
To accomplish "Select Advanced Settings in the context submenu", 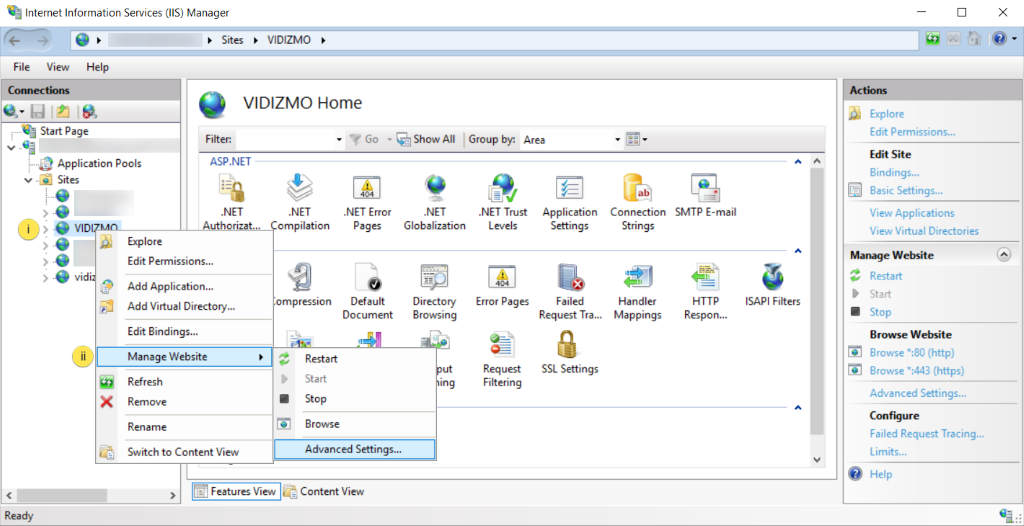I will (353, 449).
